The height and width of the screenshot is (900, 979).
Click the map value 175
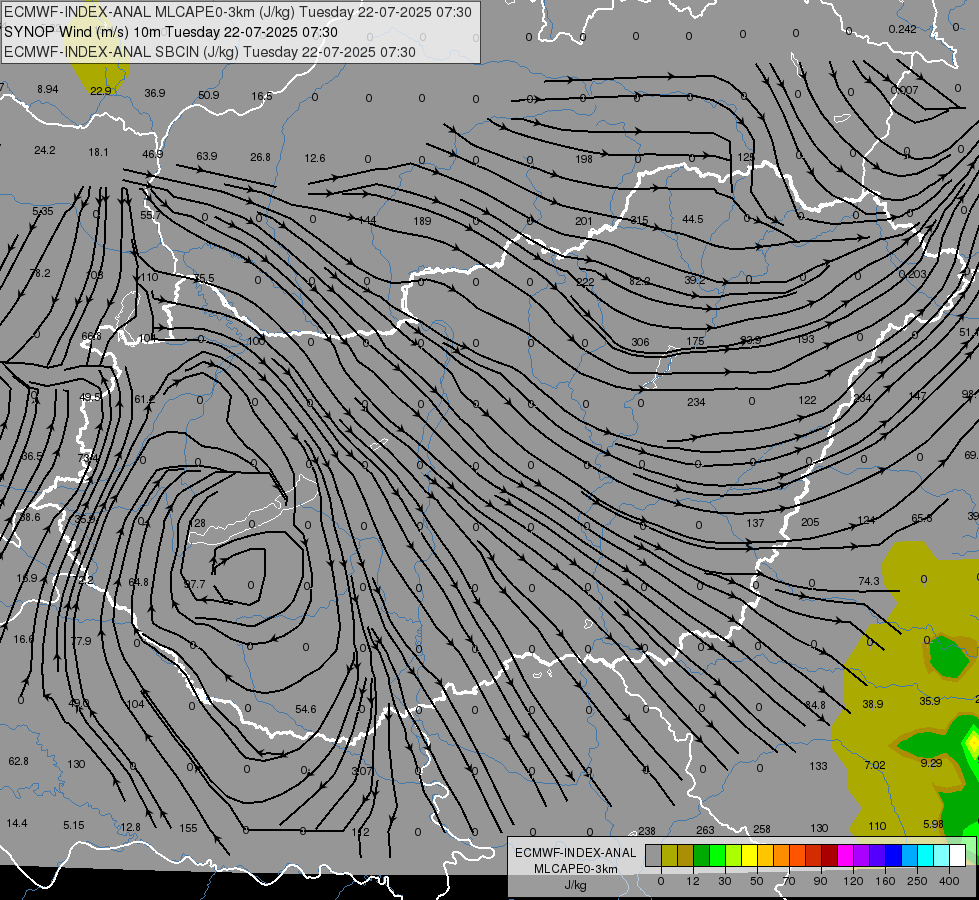(695, 341)
